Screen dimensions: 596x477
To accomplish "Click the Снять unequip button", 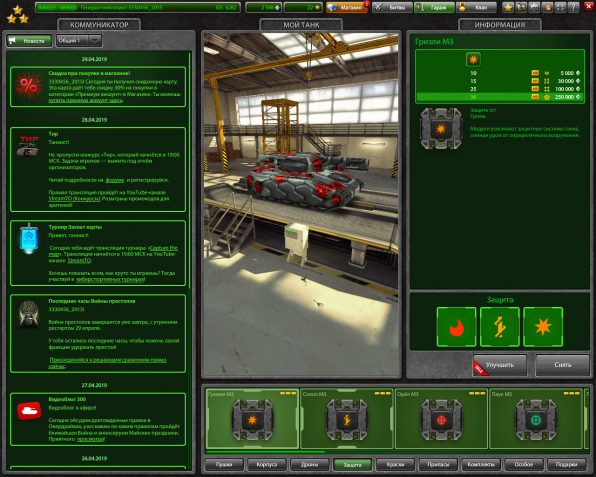I will point(563,365).
